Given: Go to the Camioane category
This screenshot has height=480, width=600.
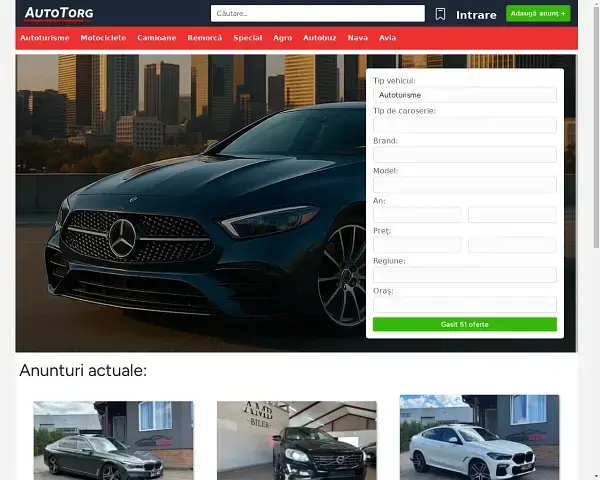Looking at the screenshot, I should tap(156, 38).
